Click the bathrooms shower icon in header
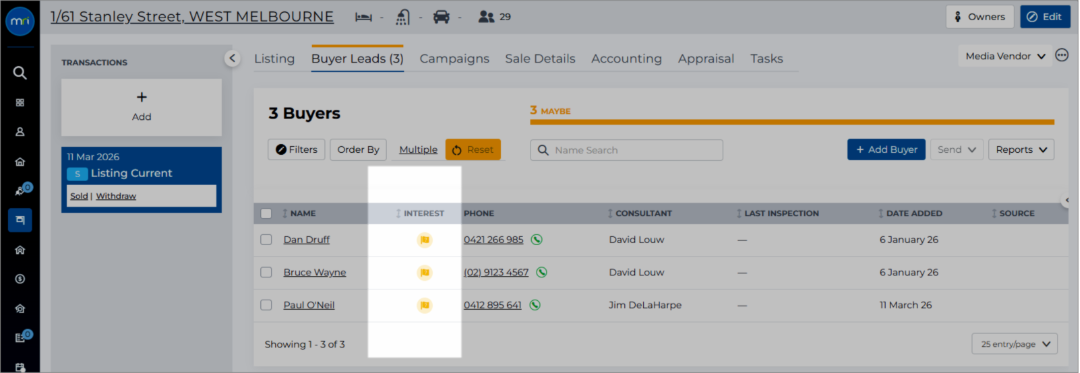The image size is (1080, 373). tap(403, 17)
